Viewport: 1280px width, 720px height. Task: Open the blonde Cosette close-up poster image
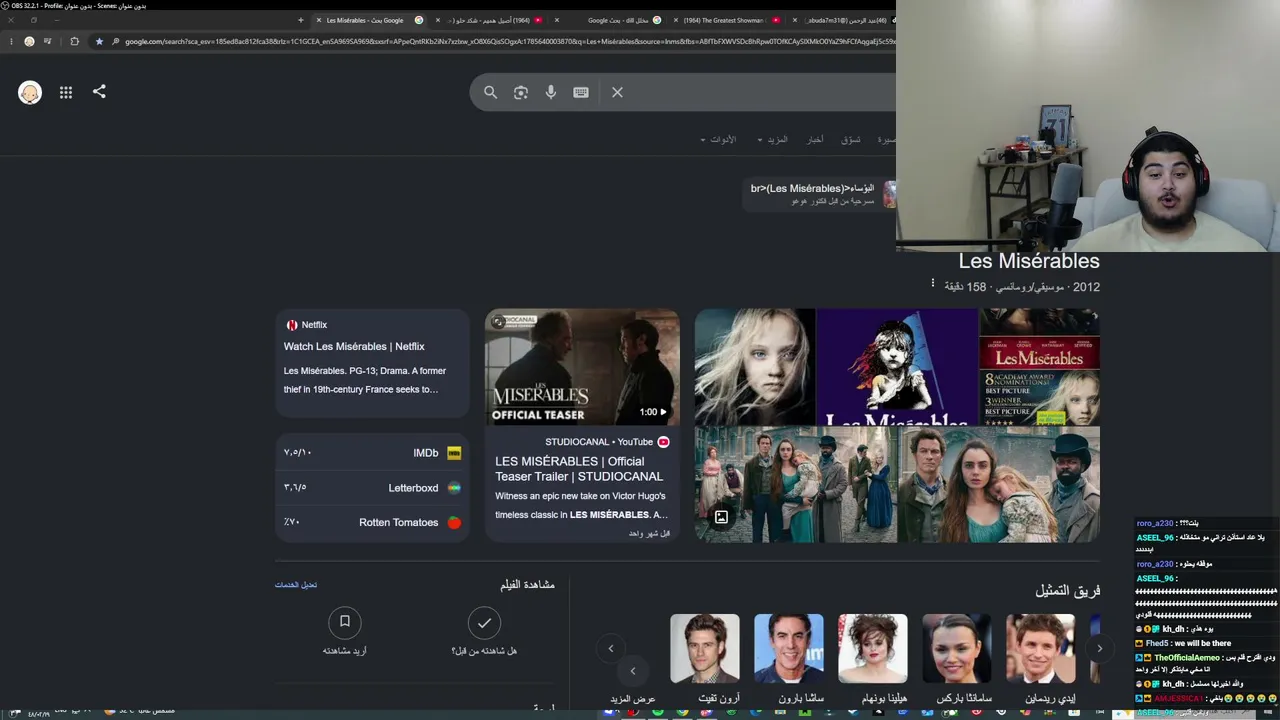pos(755,367)
